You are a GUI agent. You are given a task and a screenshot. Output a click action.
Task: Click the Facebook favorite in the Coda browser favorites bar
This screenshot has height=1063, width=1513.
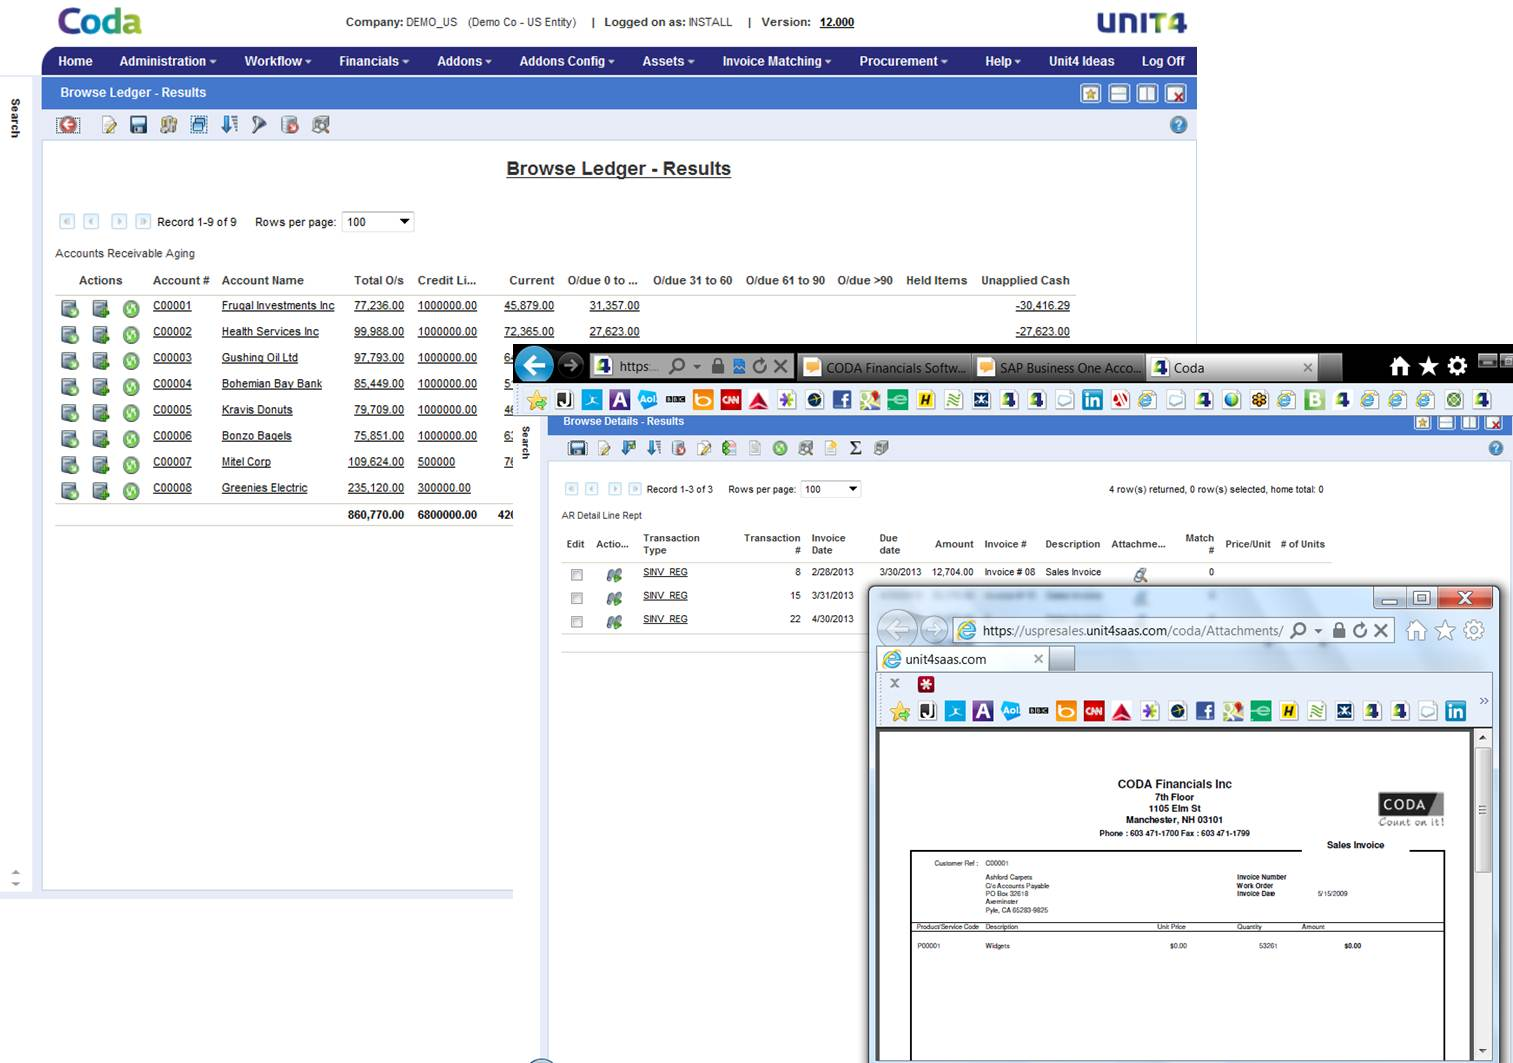click(x=842, y=400)
